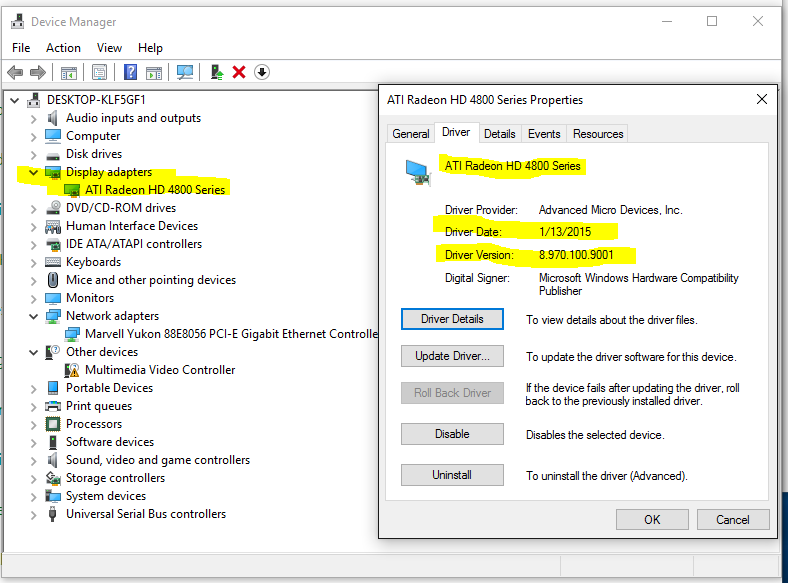Click the Display adapters category icon
This screenshot has height=583, width=788.
tap(53, 172)
